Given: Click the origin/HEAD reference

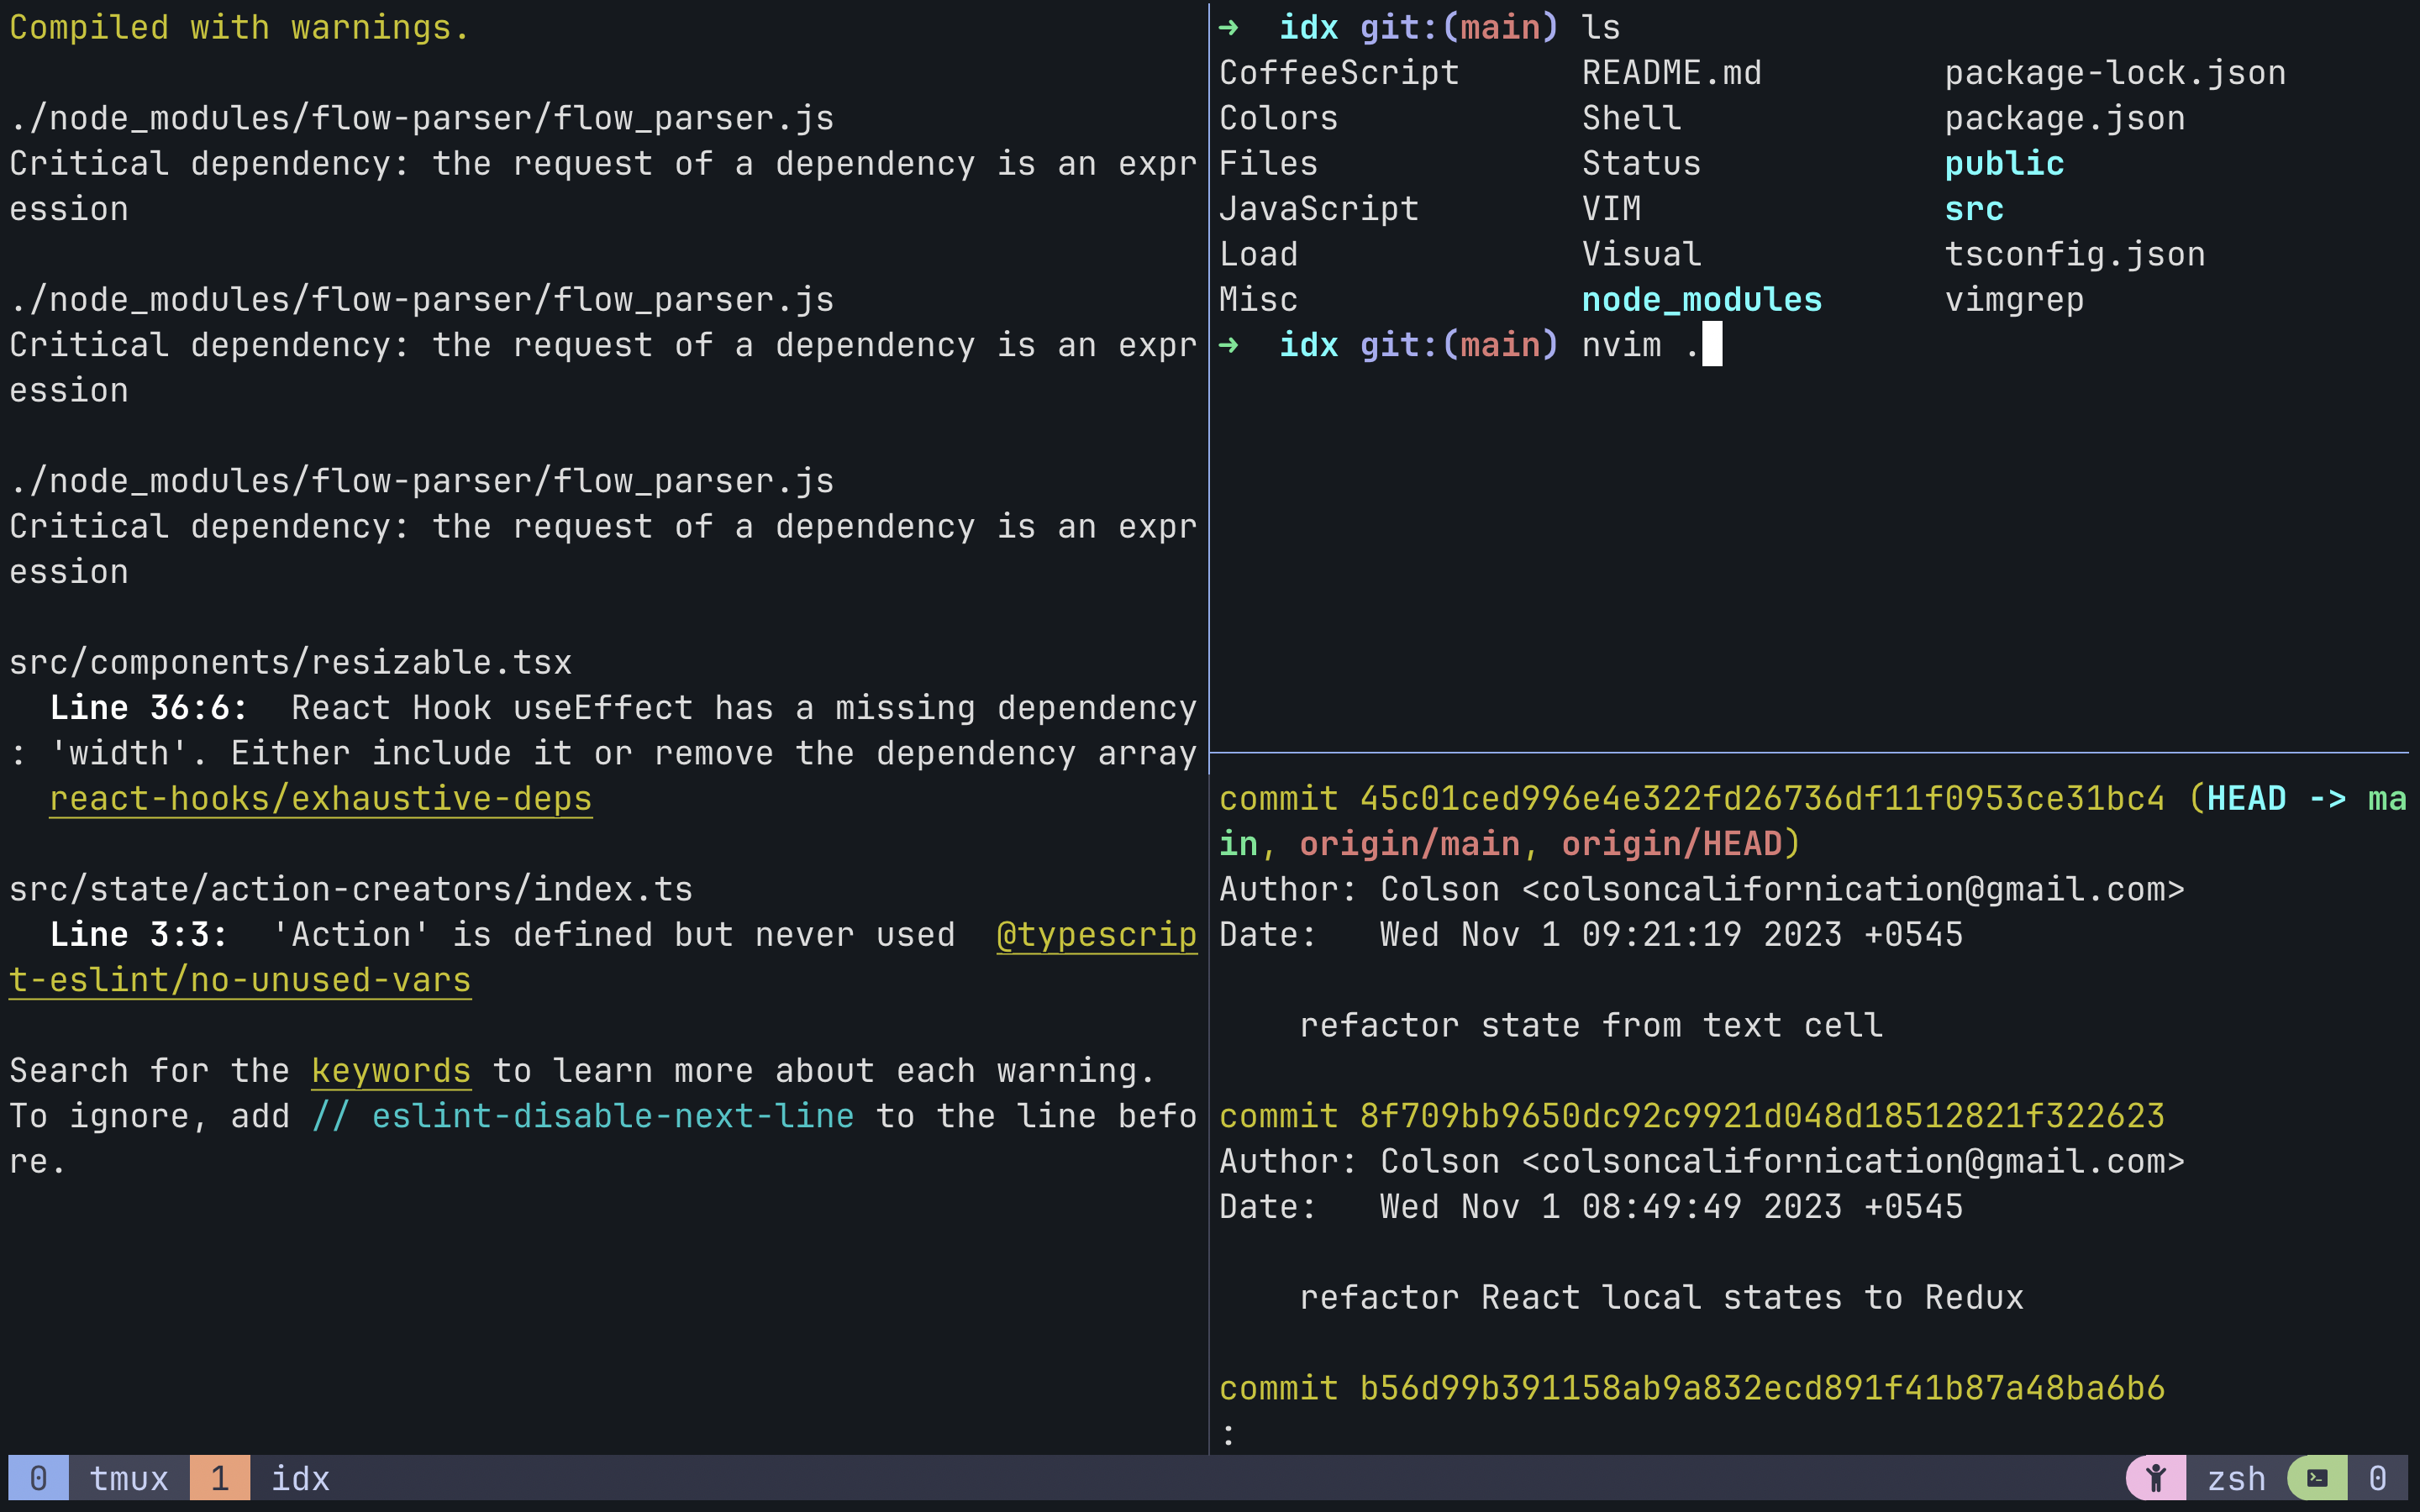Looking at the screenshot, I should pyautogui.click(x=1671, y=844).
